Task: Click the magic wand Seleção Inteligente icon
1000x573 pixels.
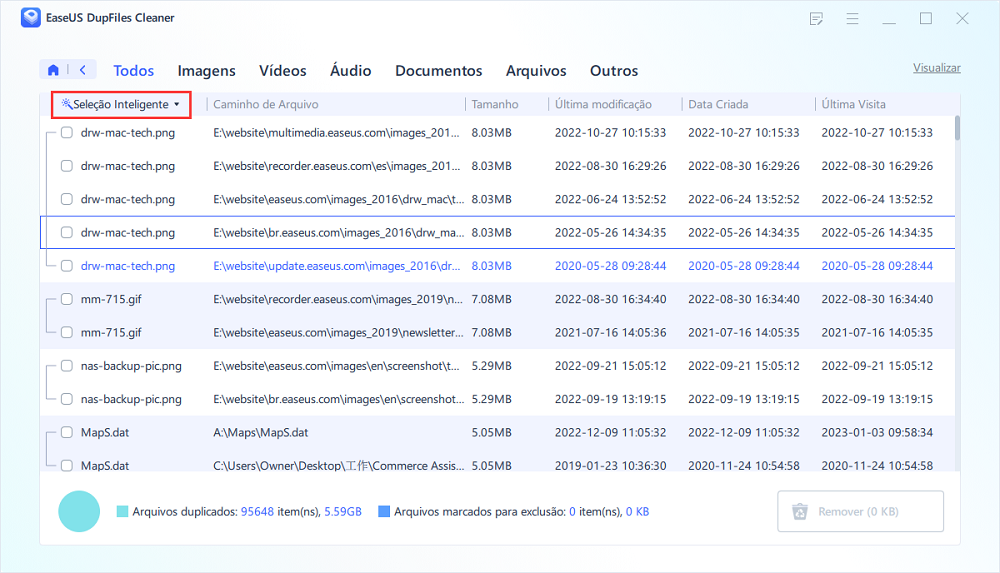Action: coord(66,104)
